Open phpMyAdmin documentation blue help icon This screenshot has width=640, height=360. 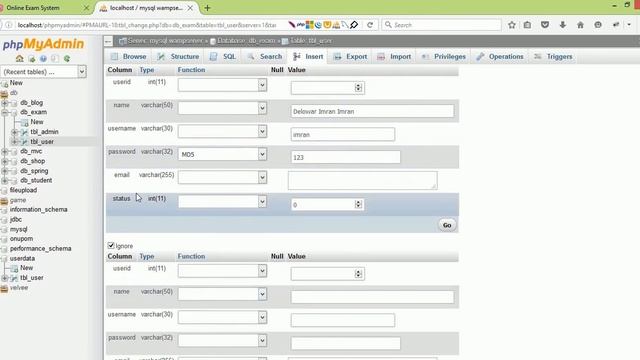coord(43,59)
